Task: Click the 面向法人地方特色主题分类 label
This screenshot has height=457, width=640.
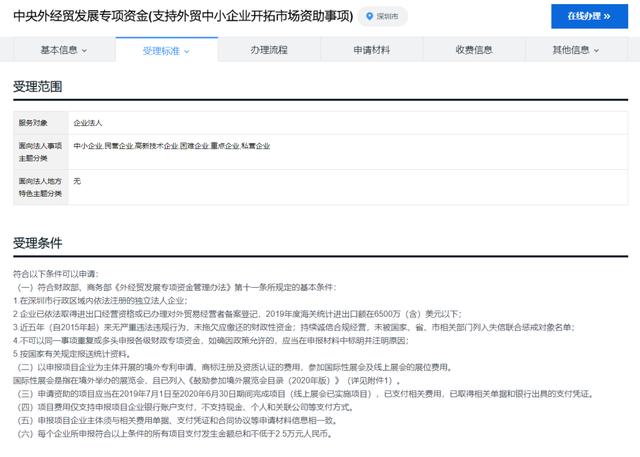Action: pyautogui.click(x=40, y=187)
